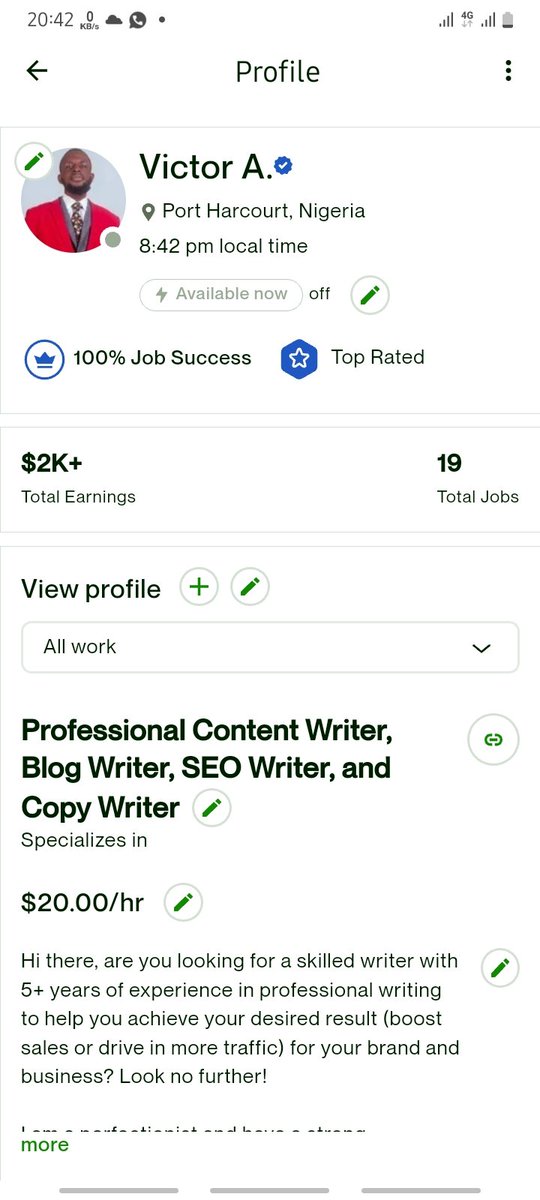Screen dimensions: 540x1200
Task: Tap the 100% Job Success badge
Action: point(138,358)
